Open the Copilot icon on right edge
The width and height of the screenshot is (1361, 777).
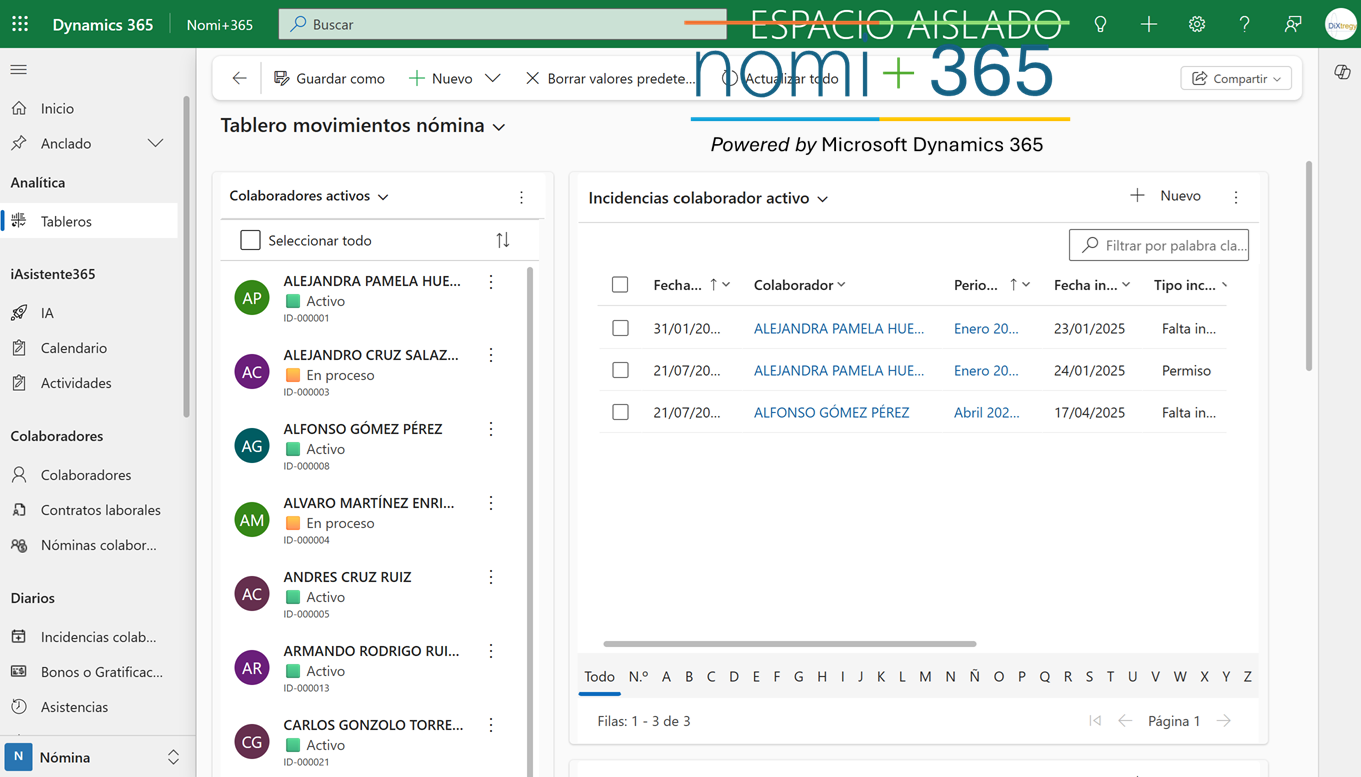[x=1342, y=72]
